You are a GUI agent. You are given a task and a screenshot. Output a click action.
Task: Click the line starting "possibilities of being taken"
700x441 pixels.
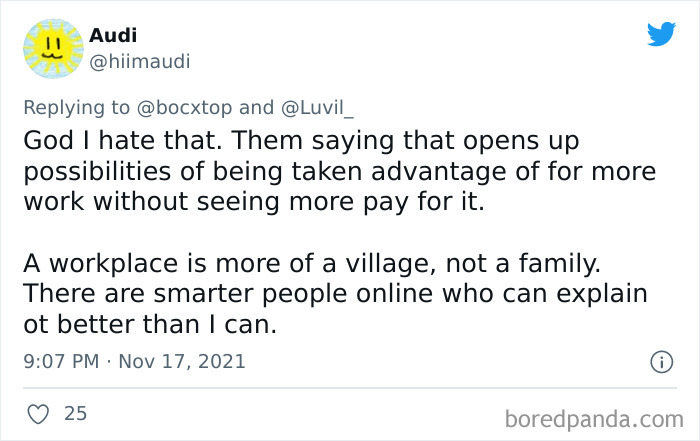click(340, 171)
